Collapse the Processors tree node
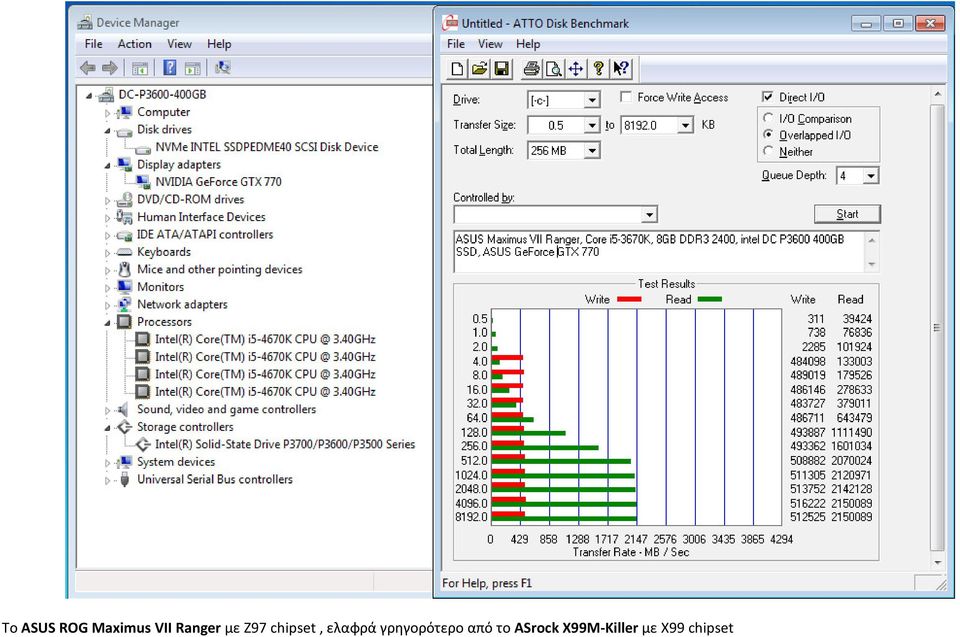Image resolution: width=960 pixels, height=637 pixels. click(x=107, y=322)
